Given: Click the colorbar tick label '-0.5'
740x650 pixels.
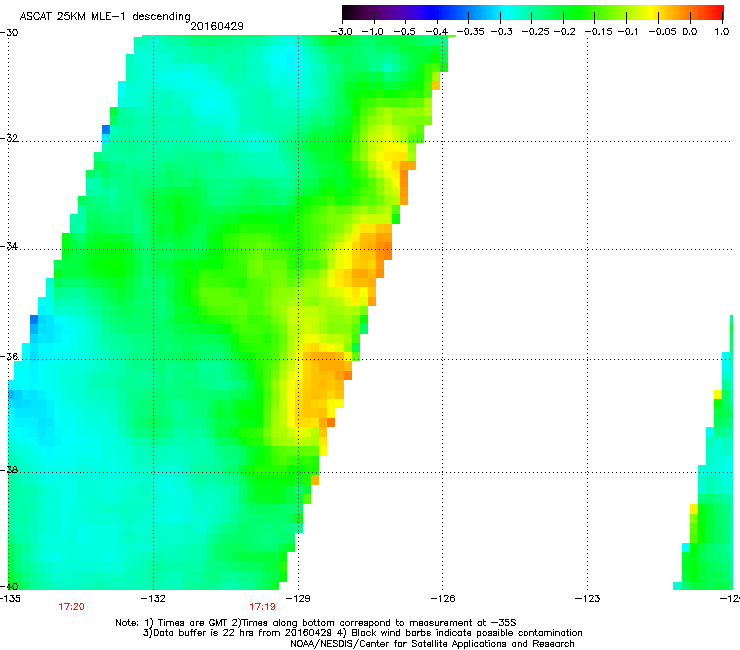Looking at the screenshot, I should 404,32.
